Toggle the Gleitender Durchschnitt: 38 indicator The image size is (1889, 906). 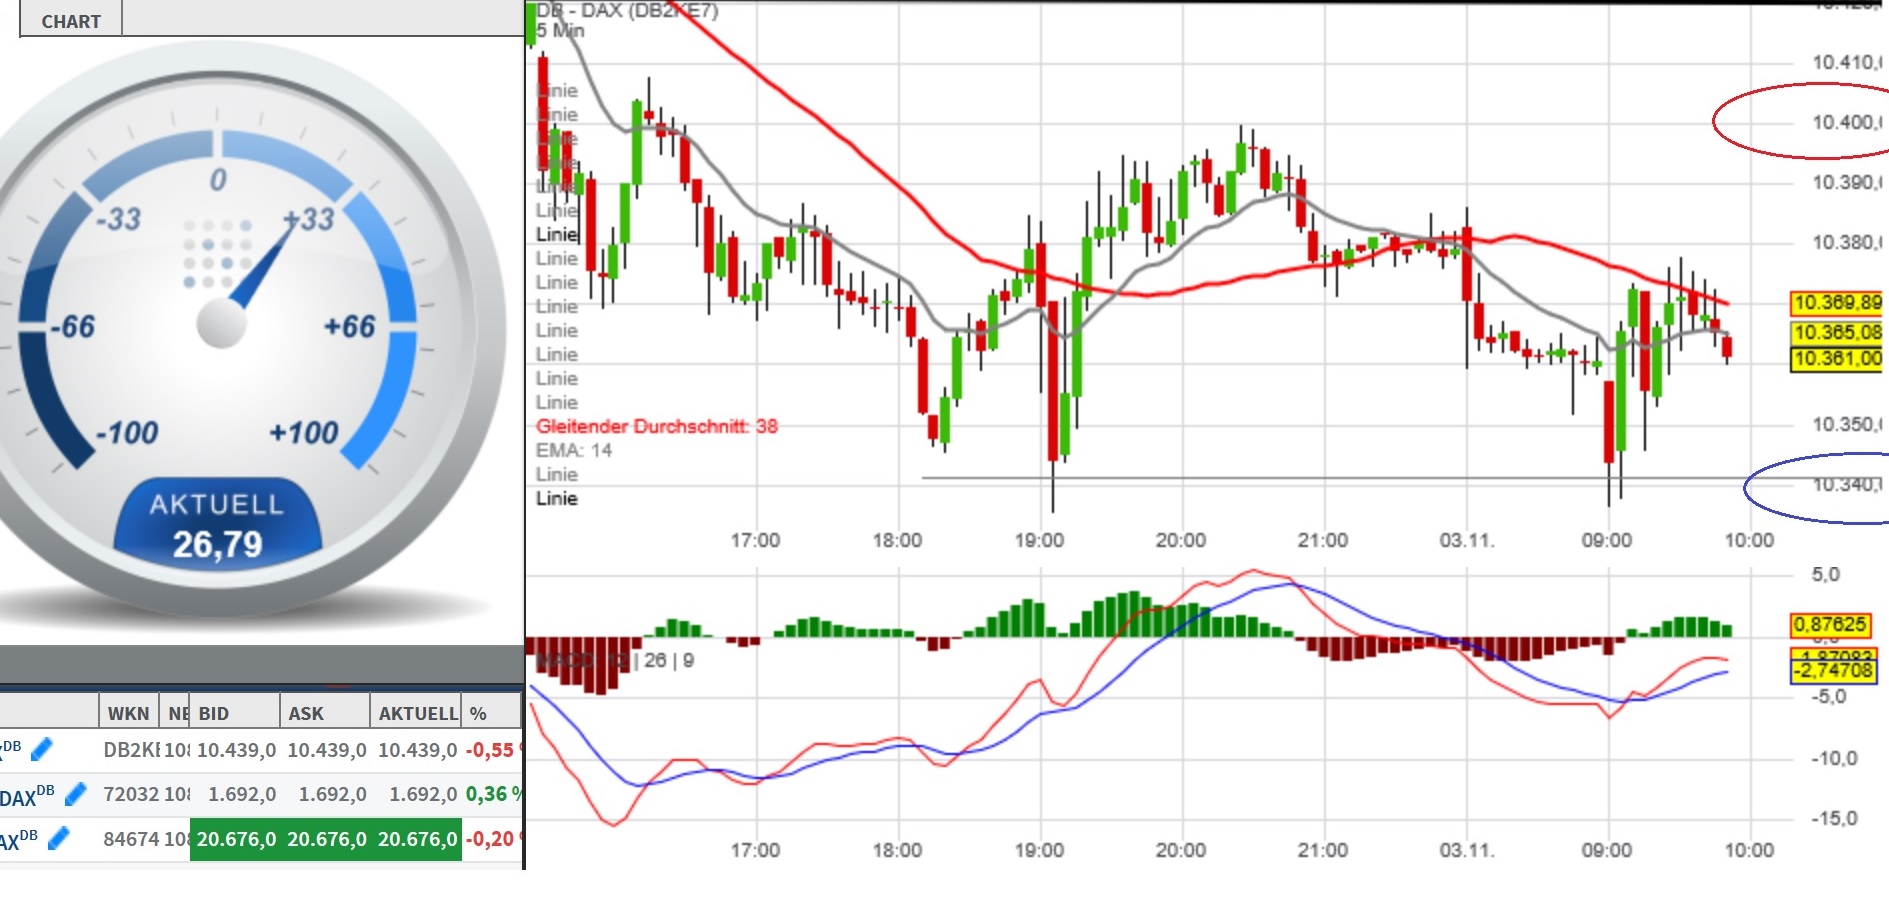tap(657, 427)
